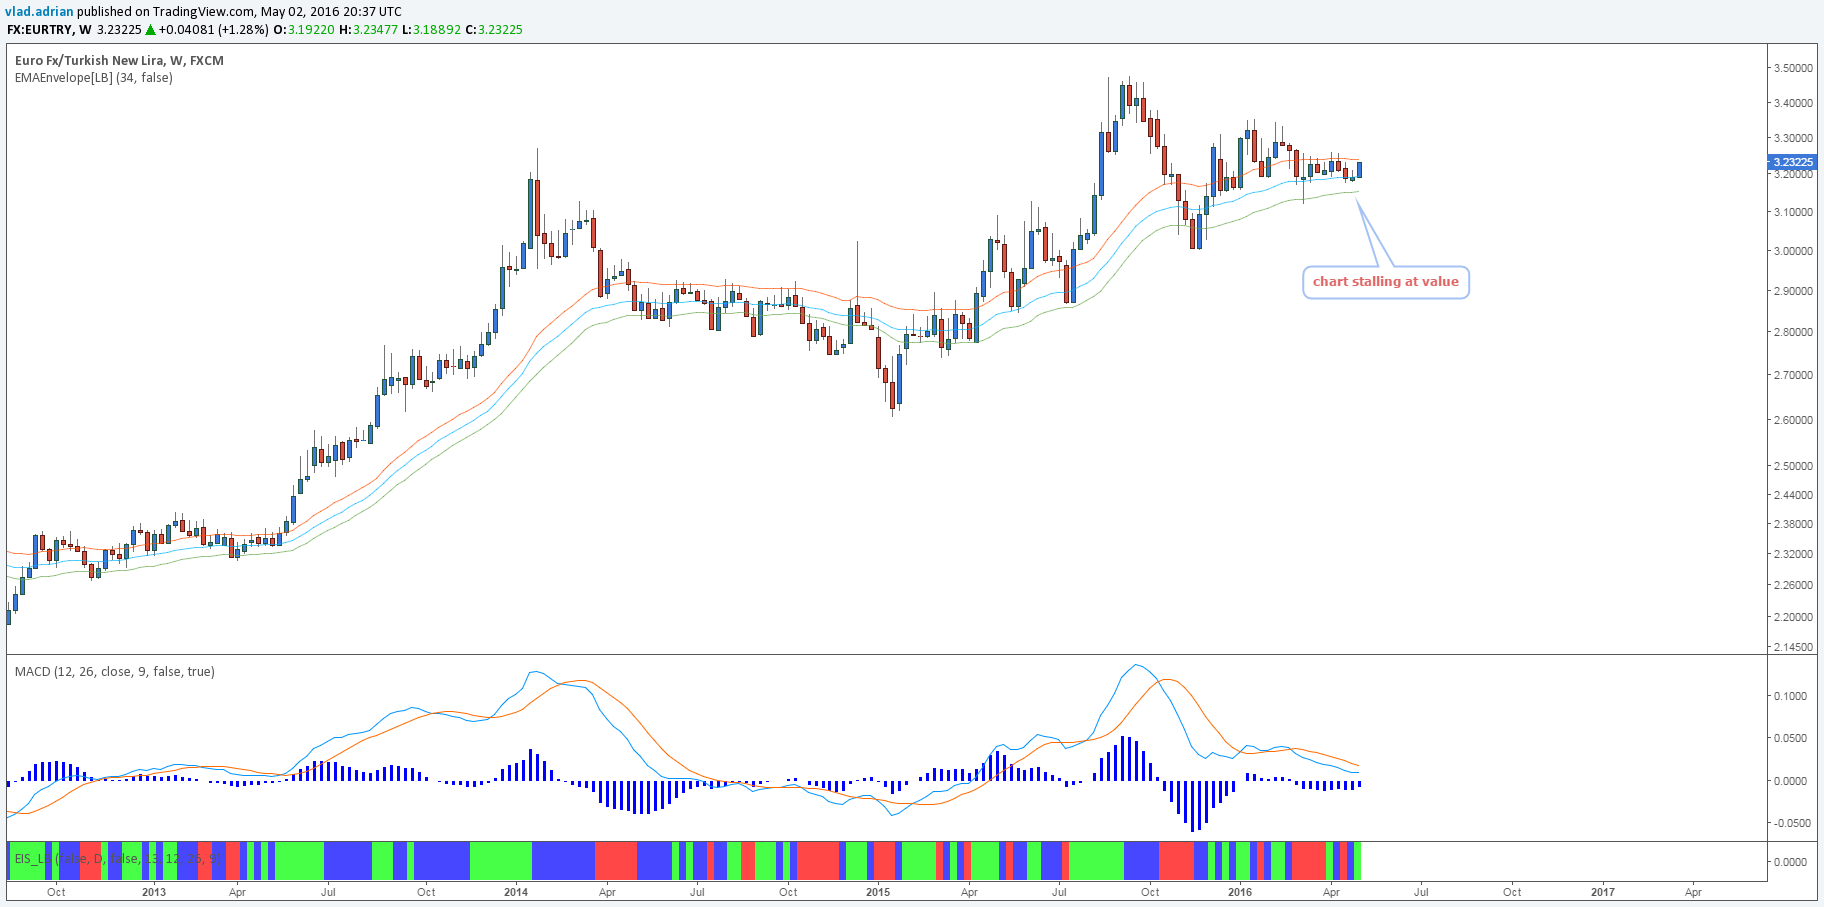Select the FX:EURTRY, W symbol label
Image resolution: width=1824 pixels, height=907 pixels.
pos(49,29)
